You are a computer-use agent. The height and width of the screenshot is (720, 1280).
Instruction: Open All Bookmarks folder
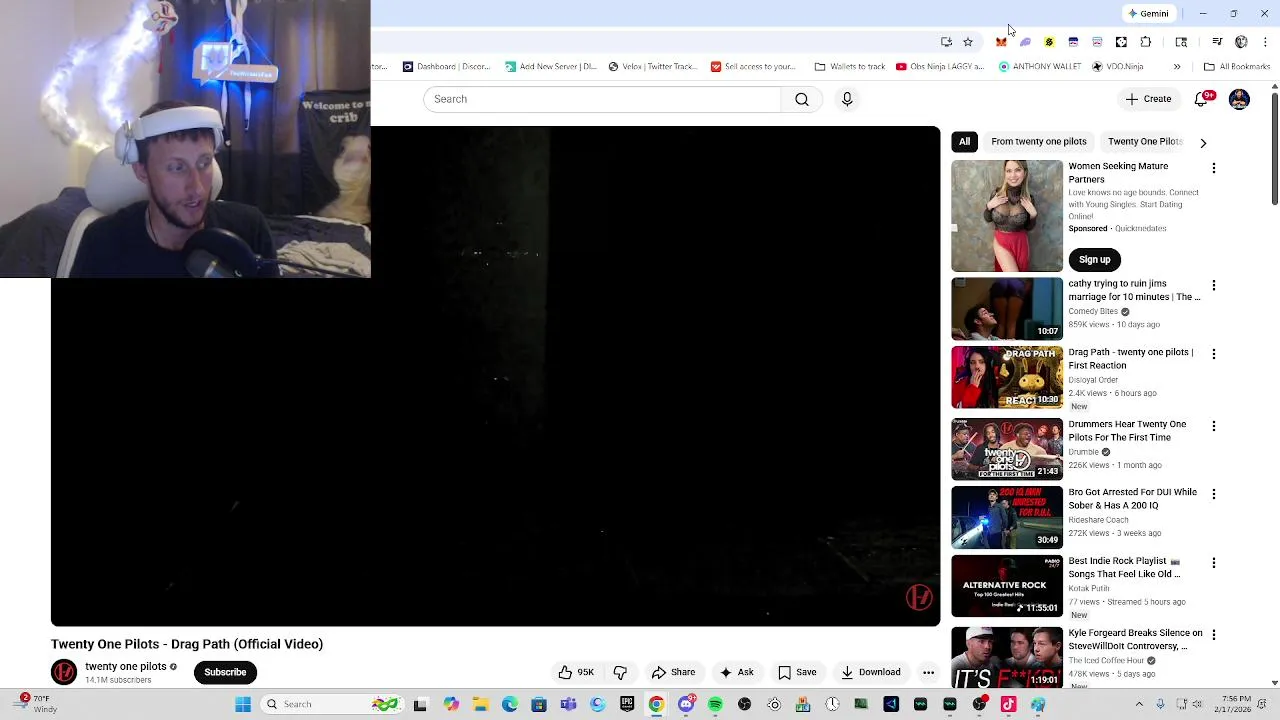click(x=1237, y=67)
